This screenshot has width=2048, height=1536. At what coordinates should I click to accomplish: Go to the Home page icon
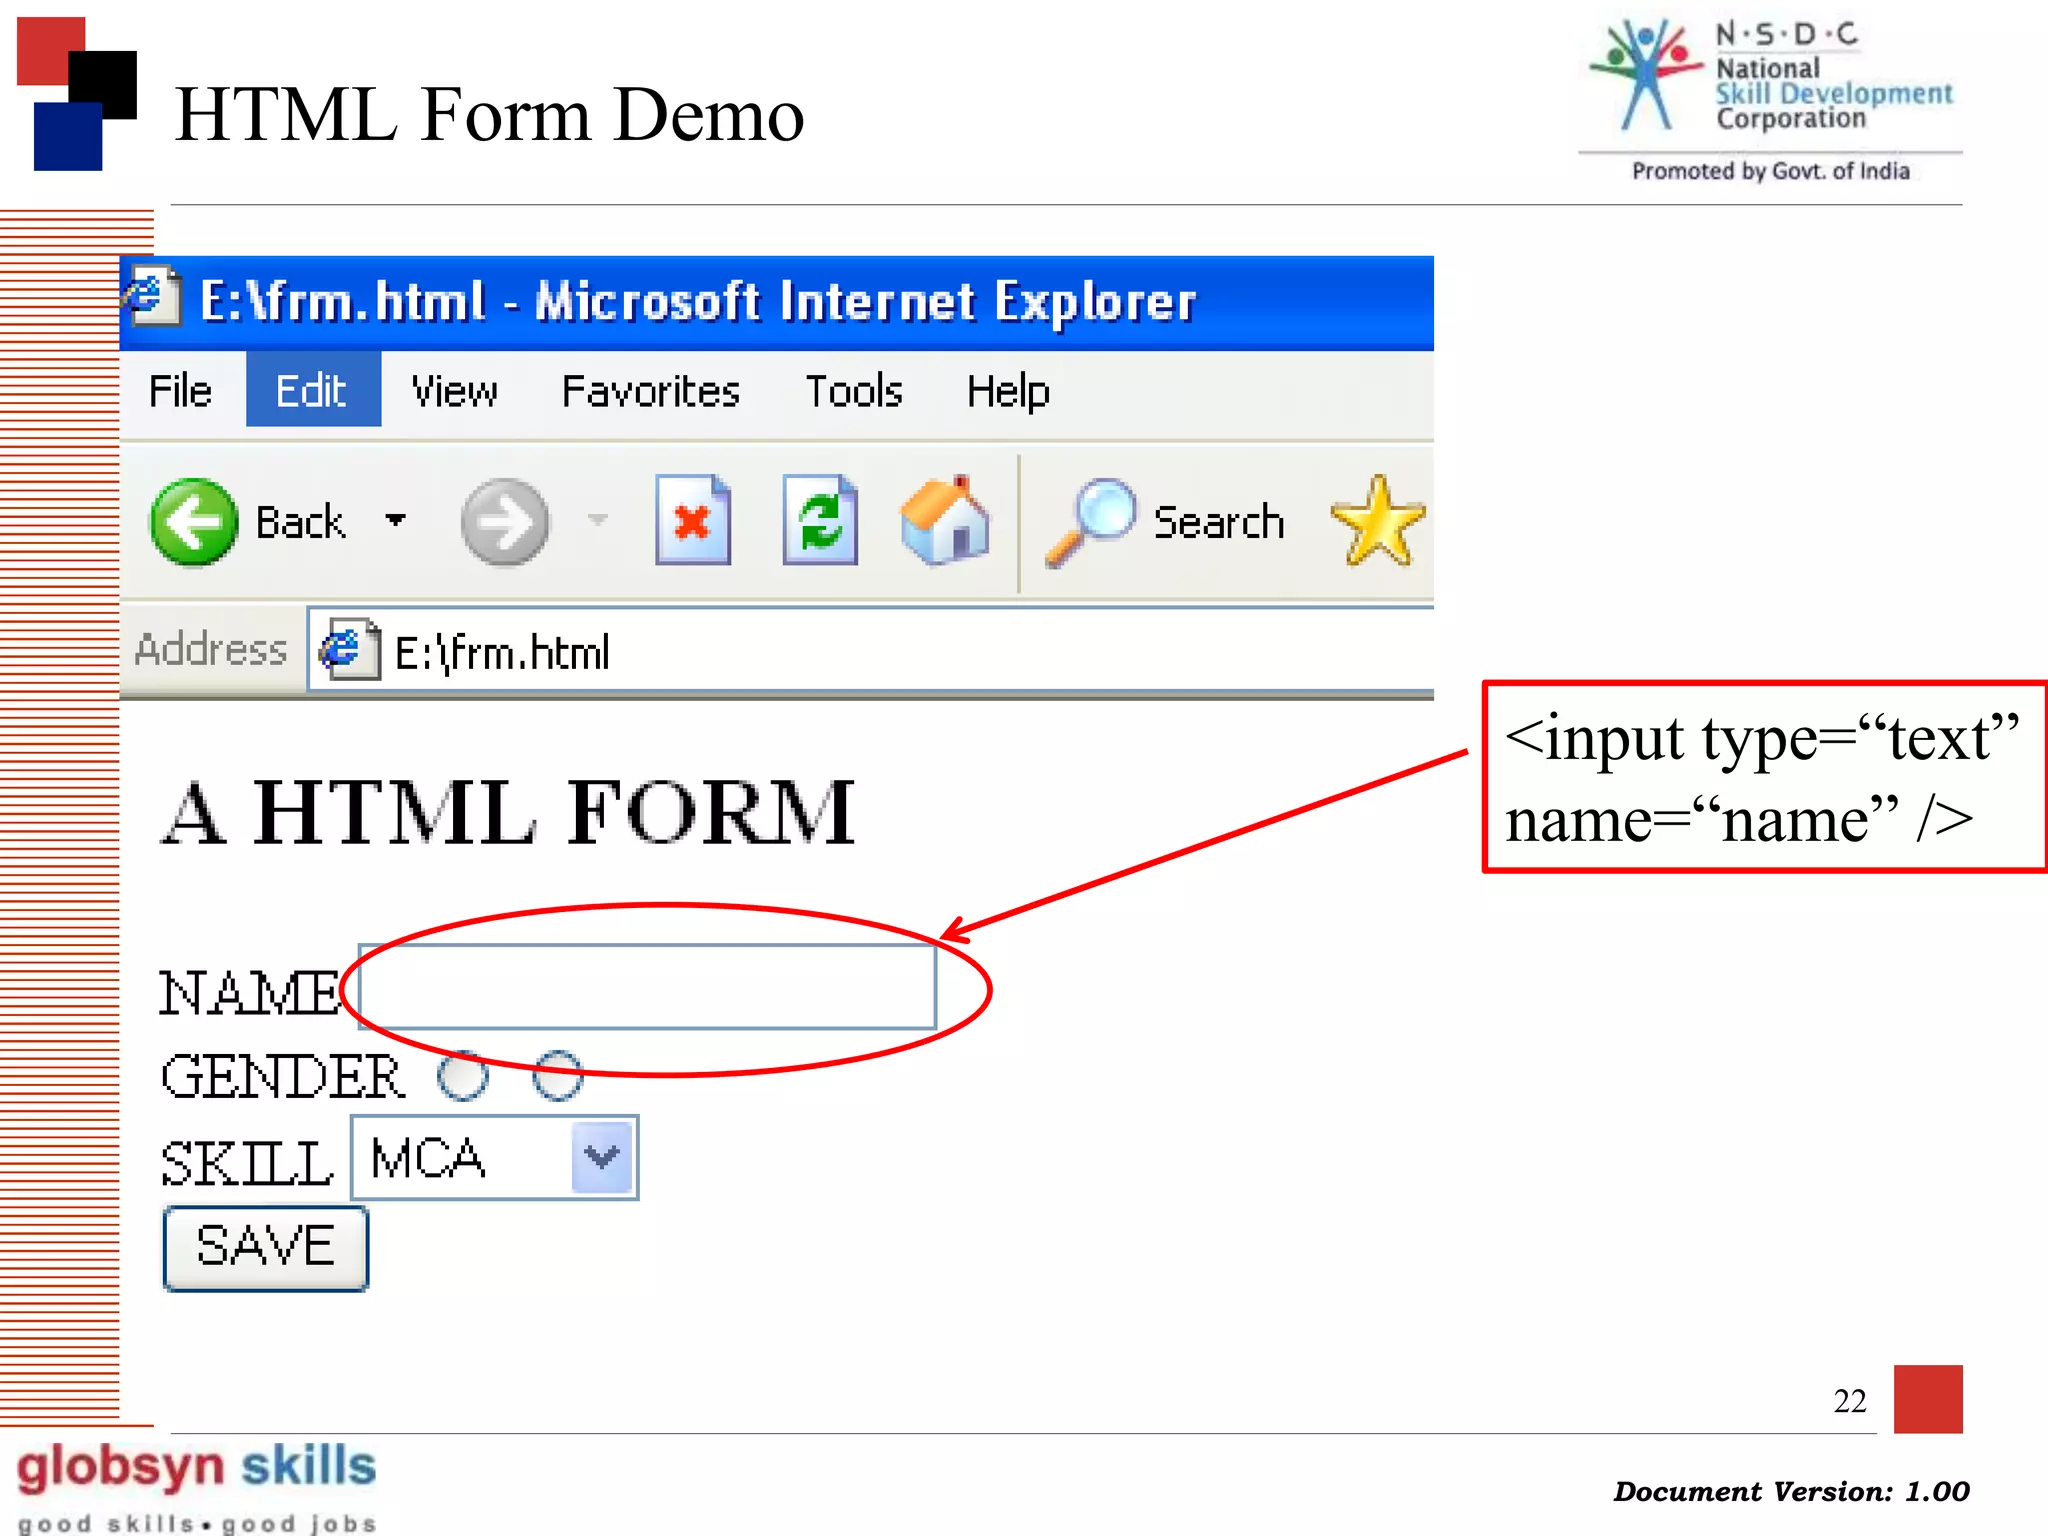[x=945, y=520]
